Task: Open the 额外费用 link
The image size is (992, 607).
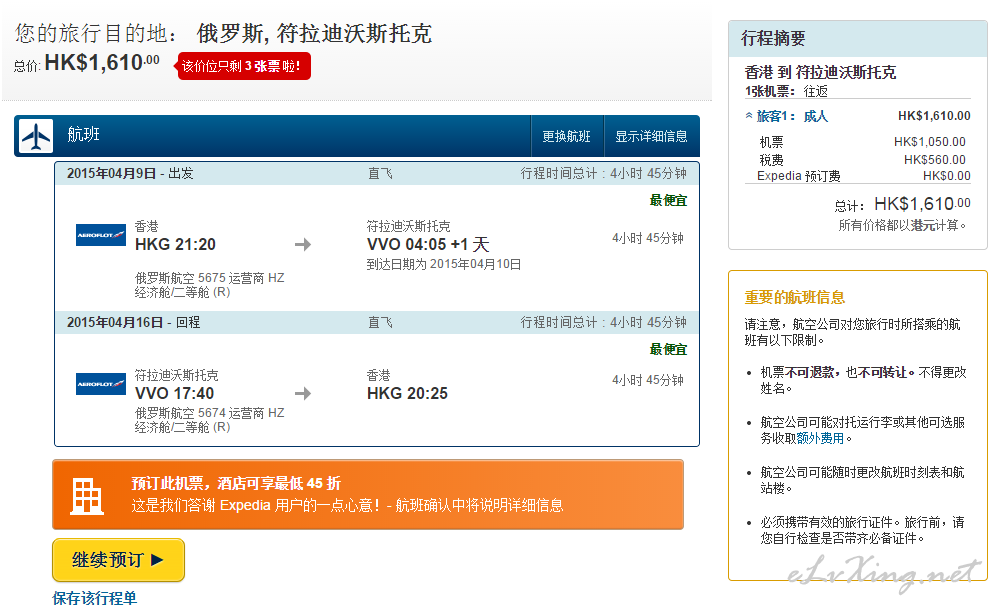Action: [x=820, y=438]
